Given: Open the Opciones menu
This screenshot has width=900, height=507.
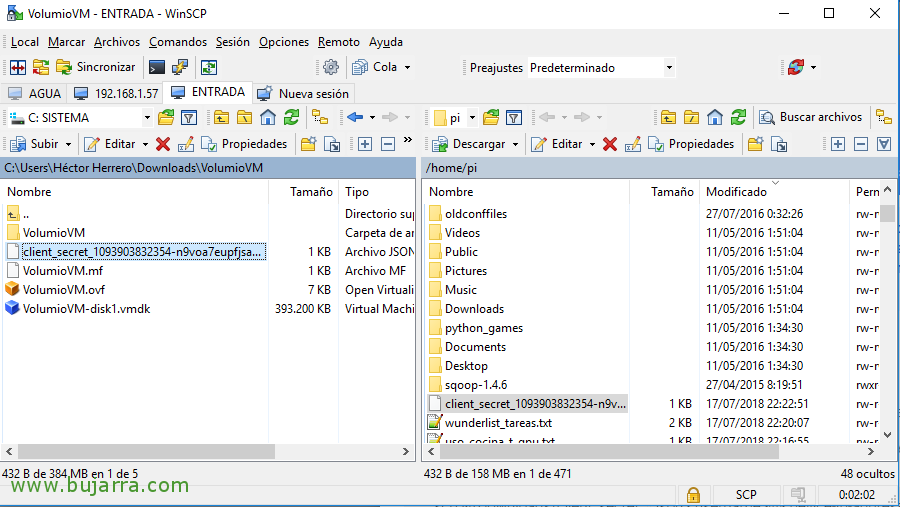Looking at the screenshot, I should (284, 42).
